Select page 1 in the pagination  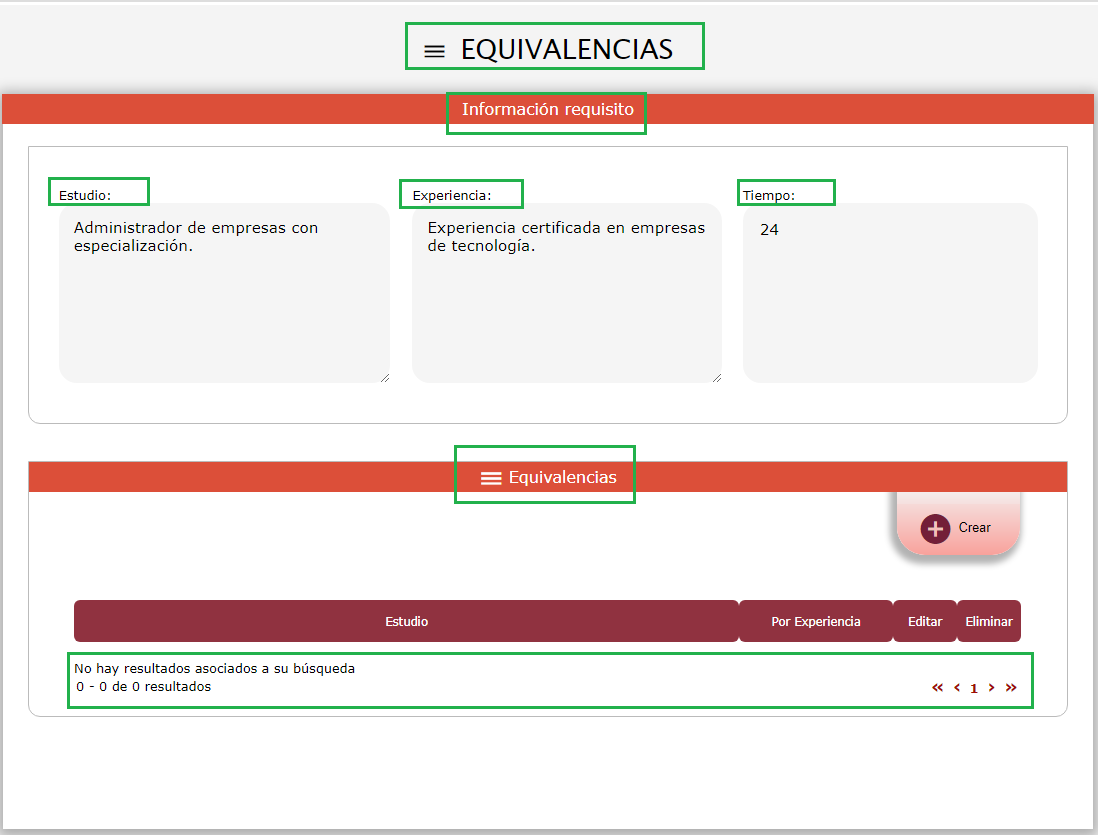(x=973, y=689)
